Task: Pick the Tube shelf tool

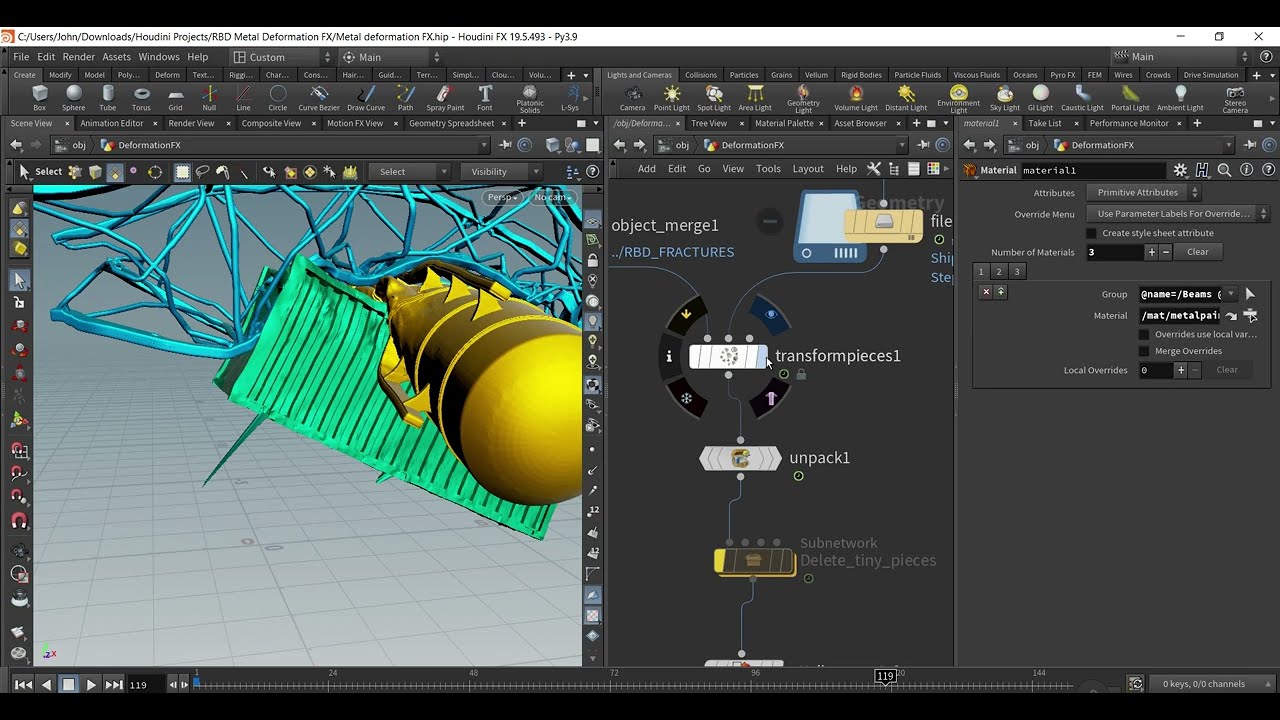Action: pyautogui.click(x=107, y=98)
